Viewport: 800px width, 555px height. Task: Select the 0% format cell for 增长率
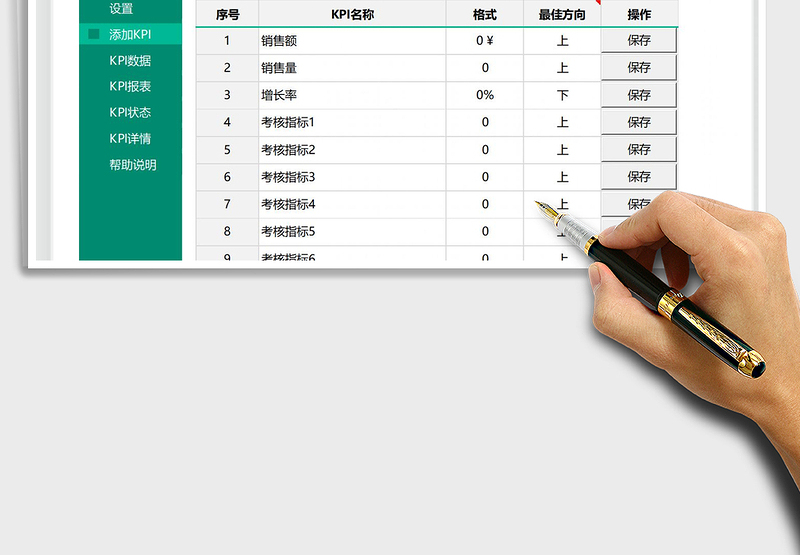(485, 95)
